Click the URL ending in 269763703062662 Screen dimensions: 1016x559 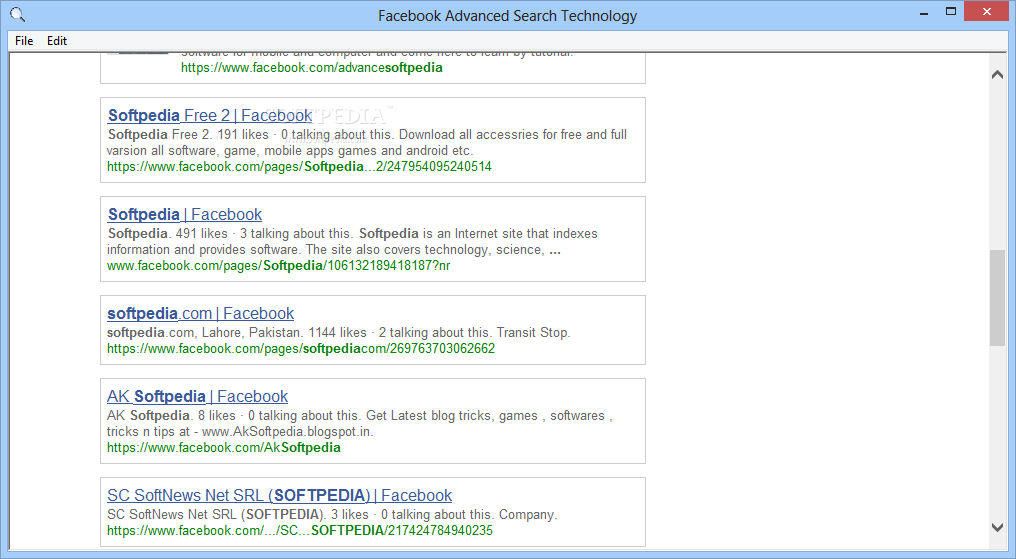pos(301,348)
